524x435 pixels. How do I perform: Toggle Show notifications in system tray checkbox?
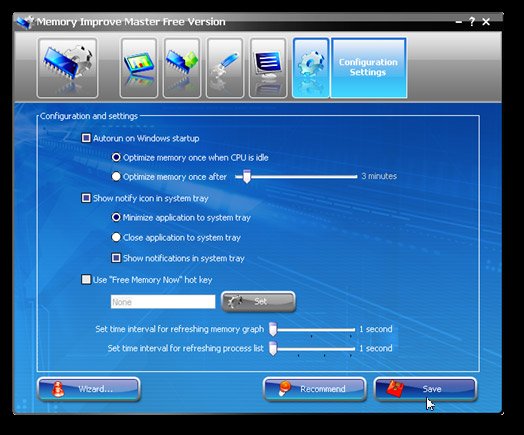tap(116, 258)
